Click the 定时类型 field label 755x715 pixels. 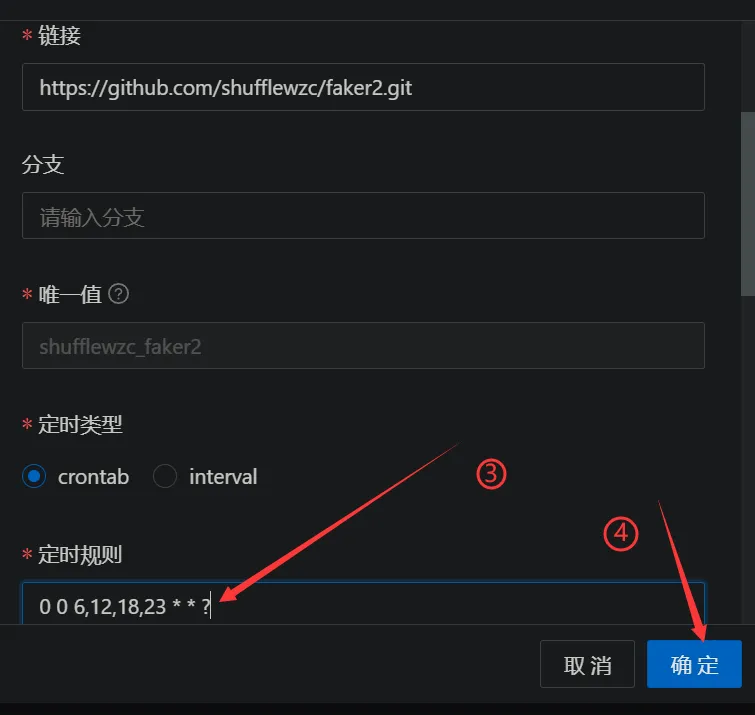tap(80, 425)
